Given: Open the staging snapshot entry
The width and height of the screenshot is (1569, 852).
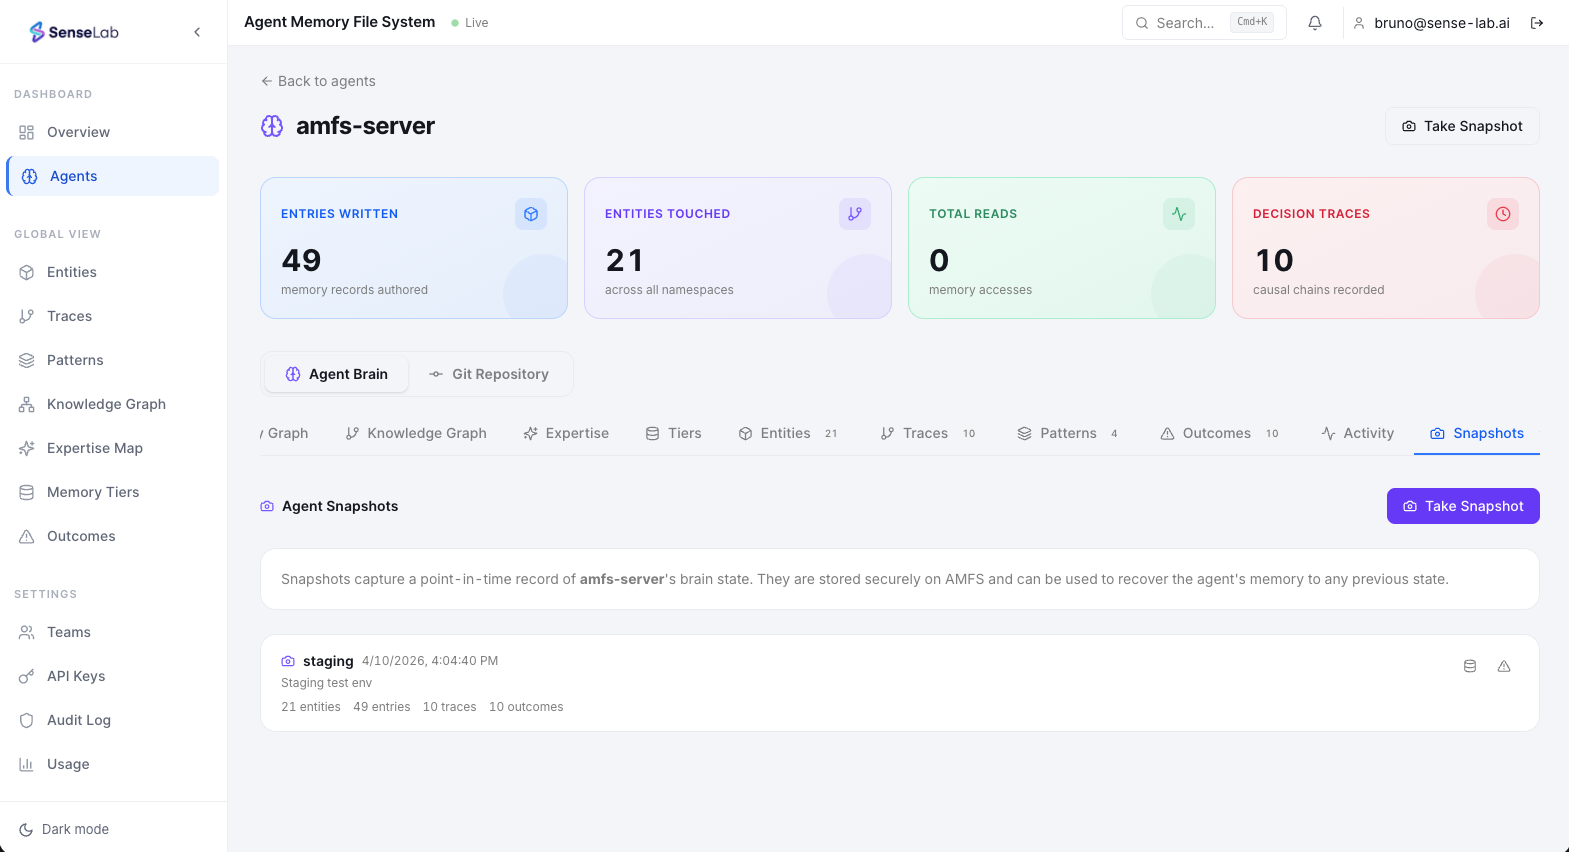Looking at the screenshot, I should [328, 661].
